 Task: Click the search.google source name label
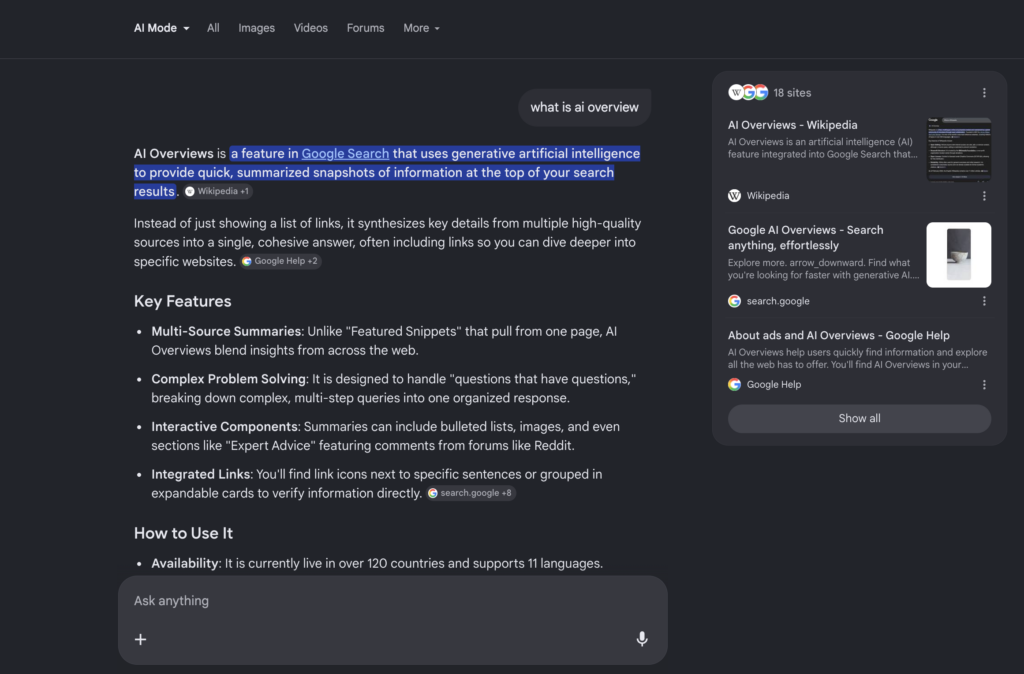[x=778, y=301]
